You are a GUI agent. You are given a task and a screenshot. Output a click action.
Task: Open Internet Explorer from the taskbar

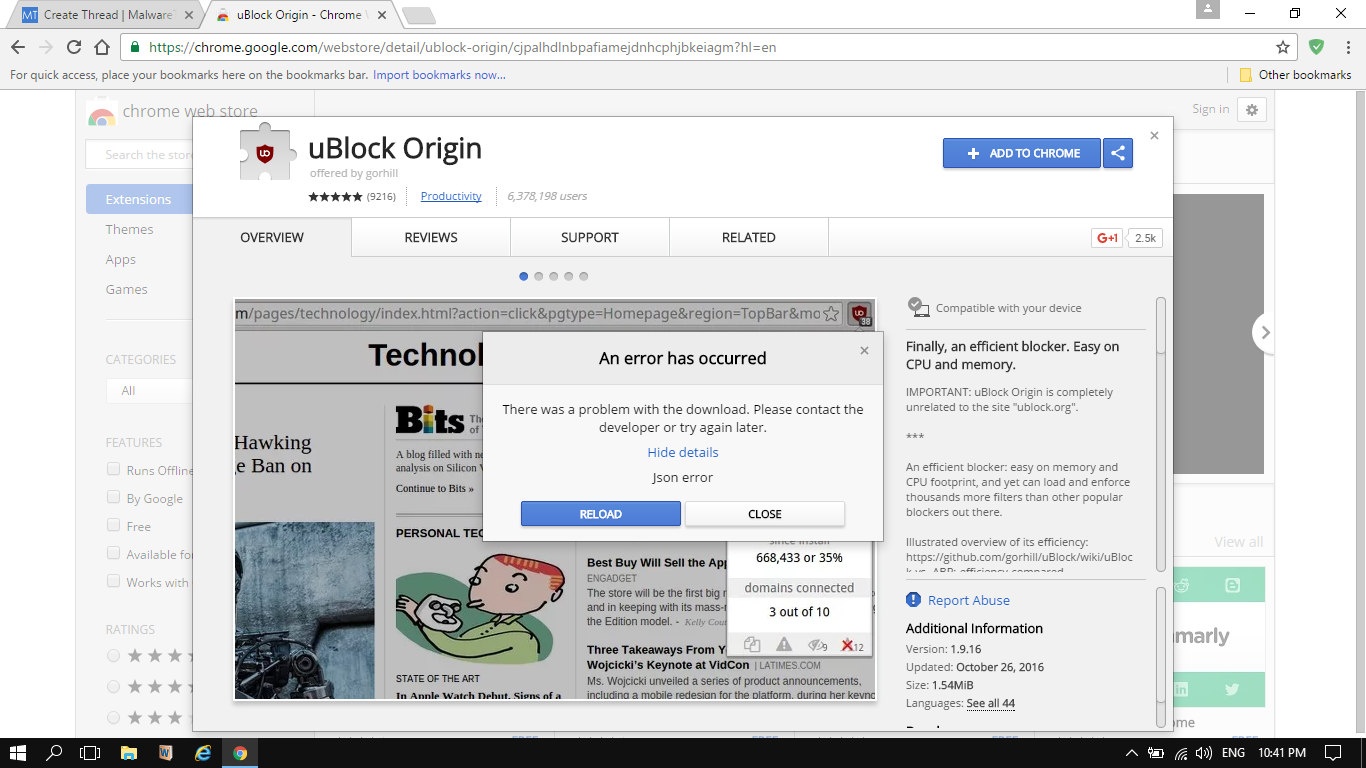[203, 753]
